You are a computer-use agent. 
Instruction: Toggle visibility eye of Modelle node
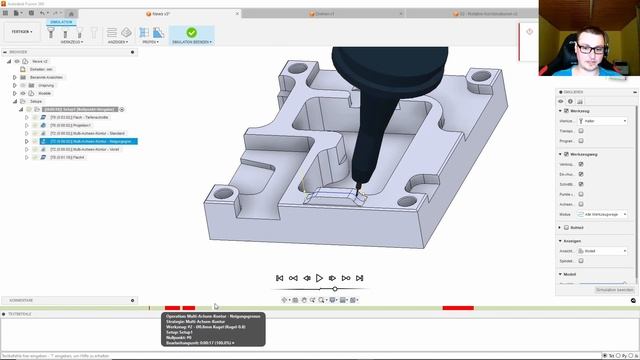23,93
